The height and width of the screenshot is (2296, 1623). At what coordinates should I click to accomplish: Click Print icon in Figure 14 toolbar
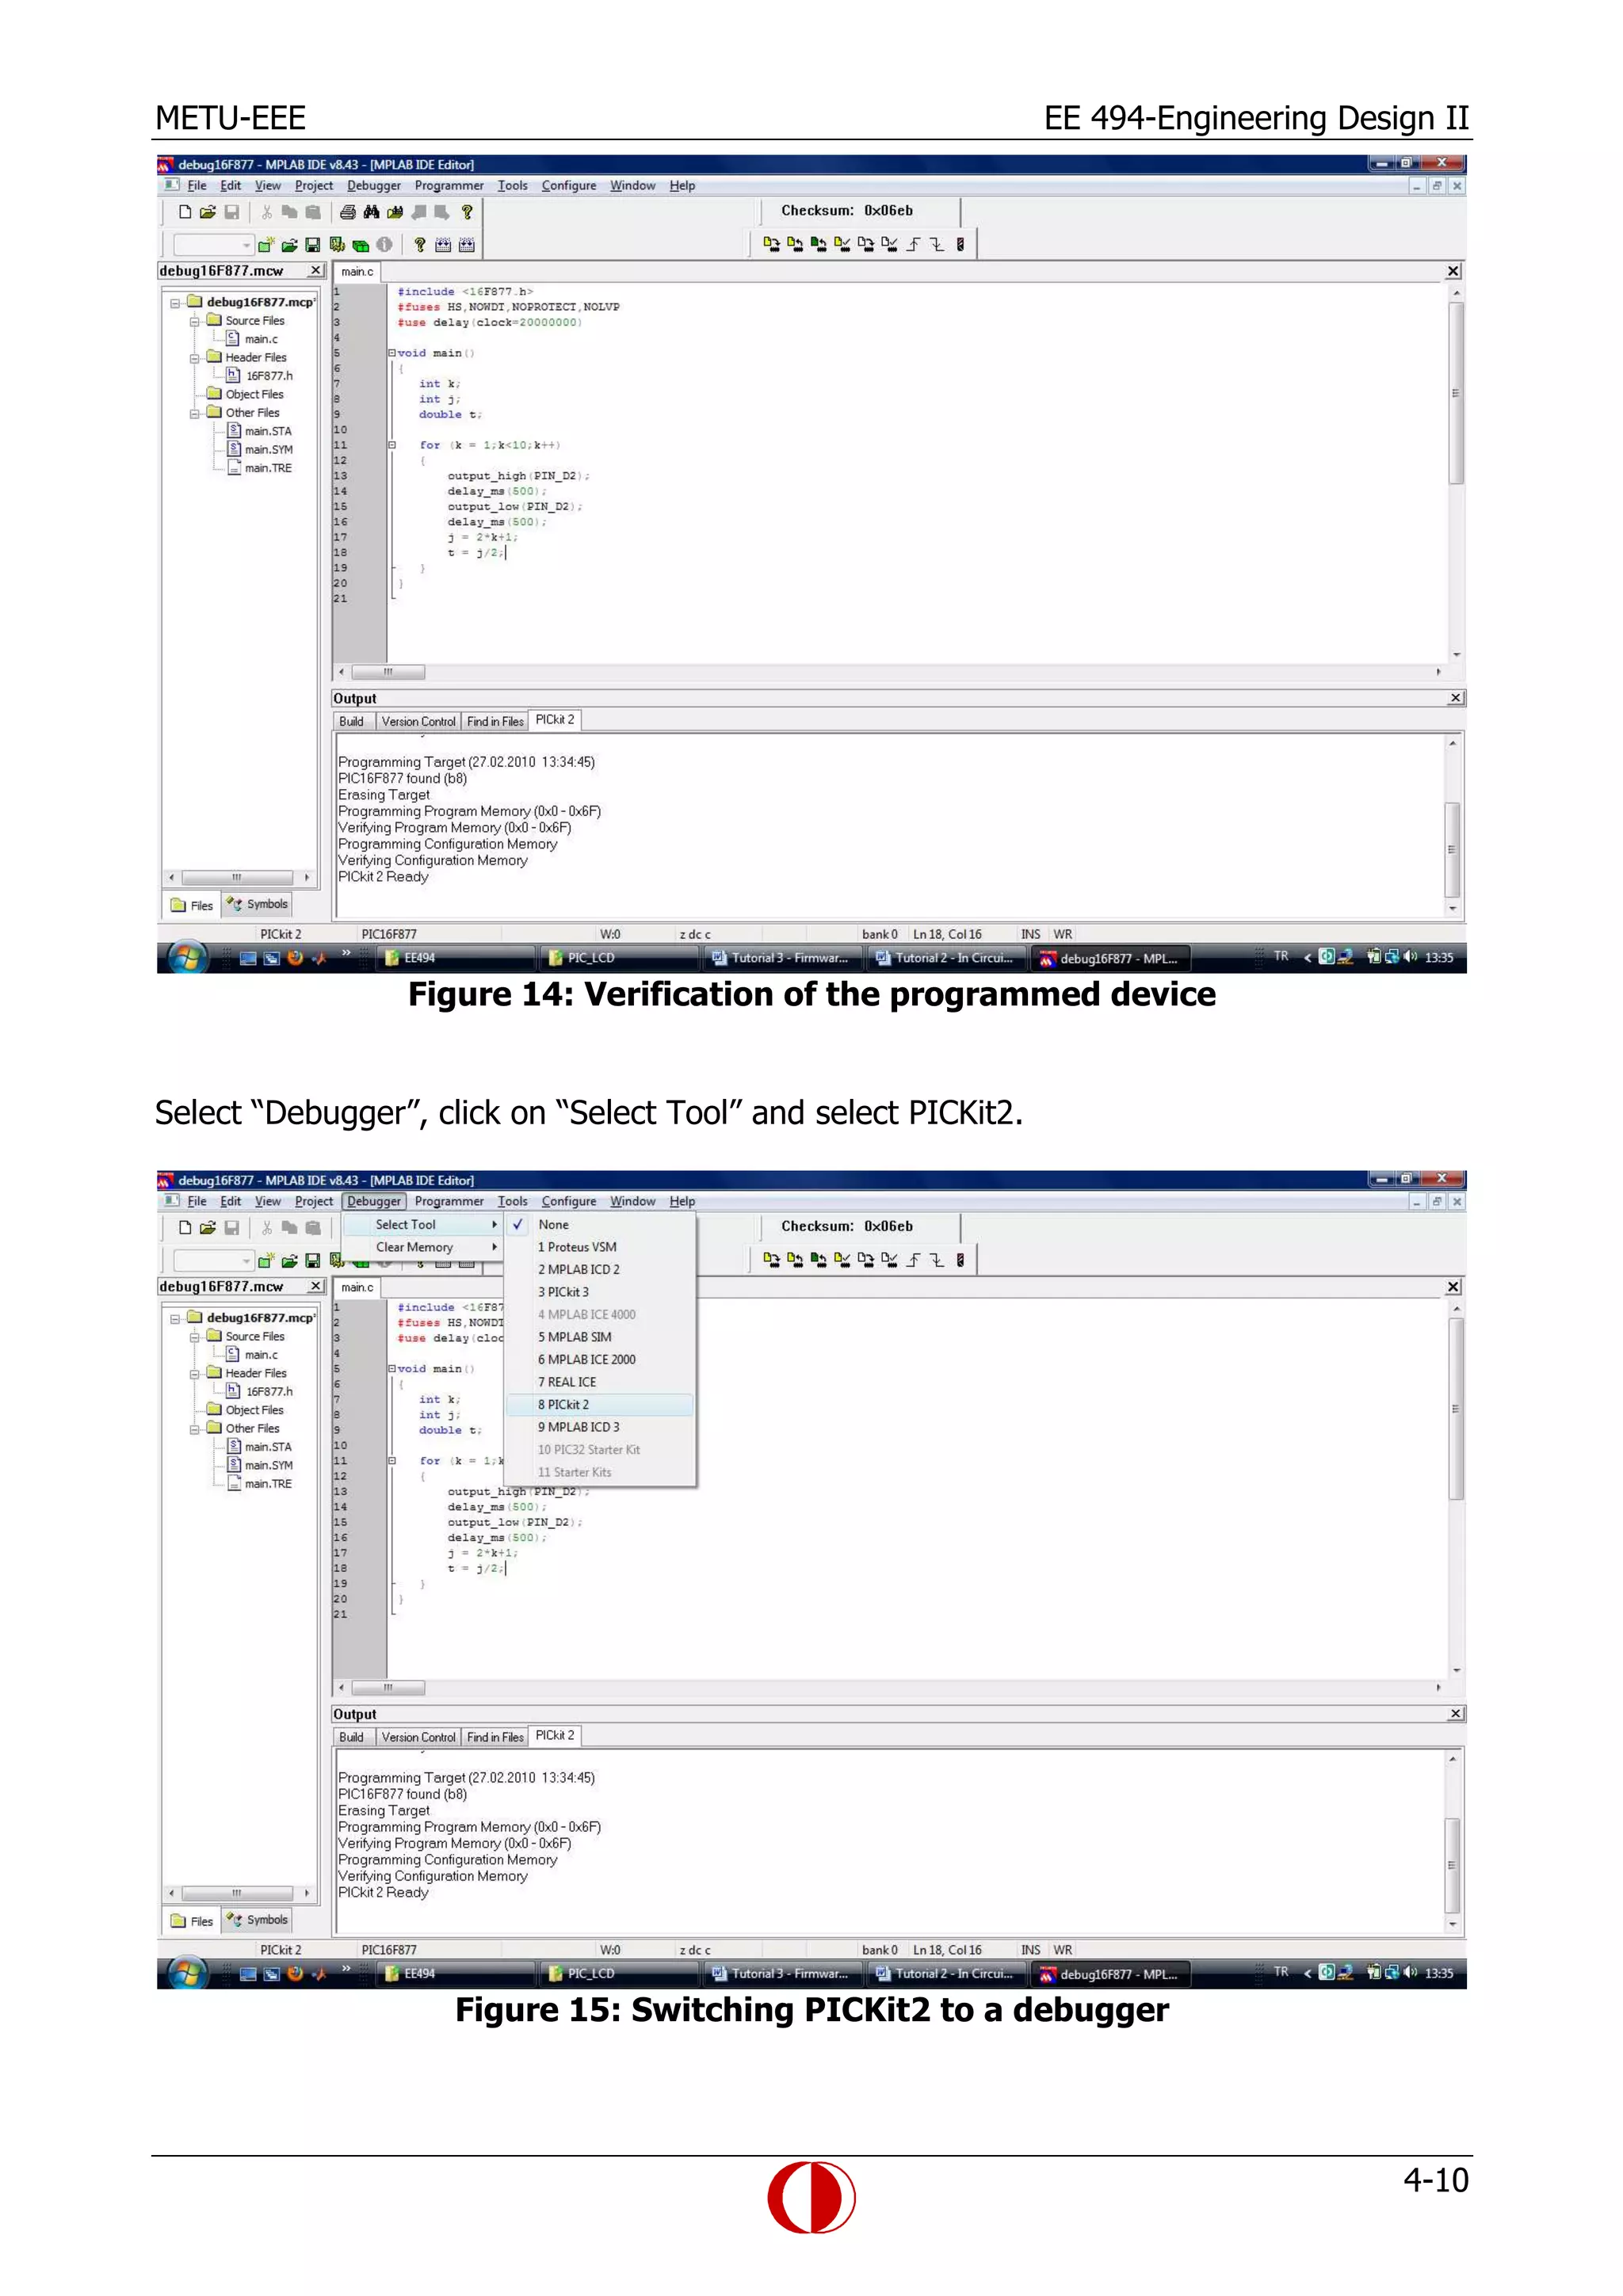click(347, 212)
